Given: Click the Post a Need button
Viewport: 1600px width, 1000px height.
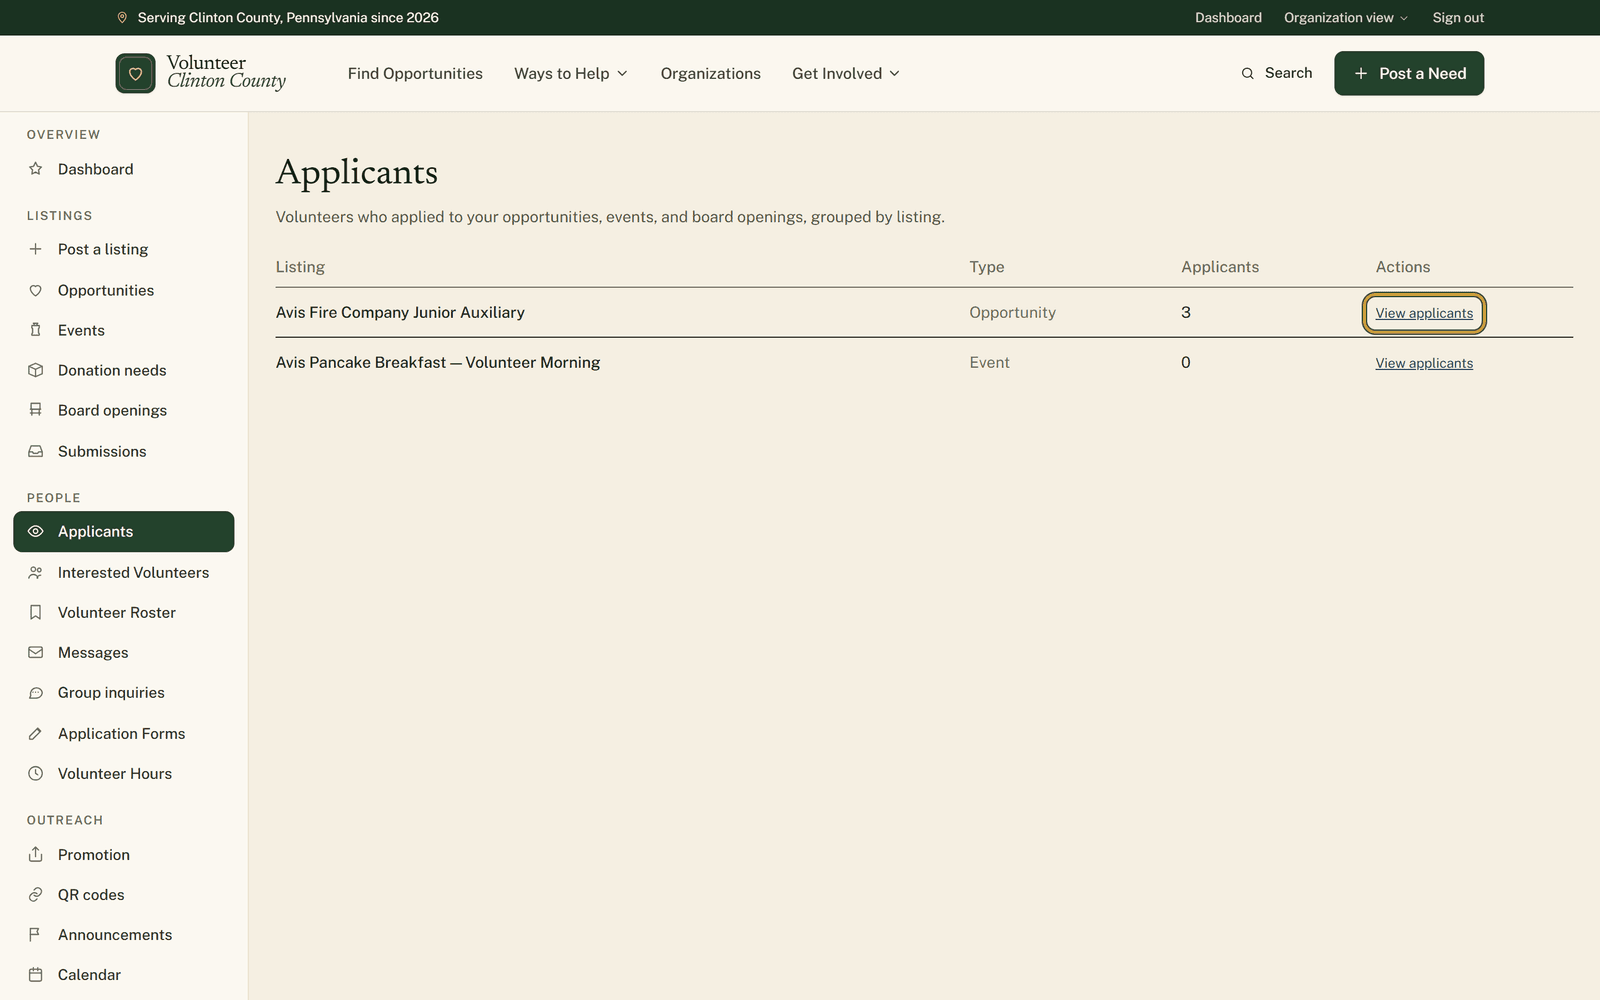Looking at the screenshot, I should coord(1409,73).
